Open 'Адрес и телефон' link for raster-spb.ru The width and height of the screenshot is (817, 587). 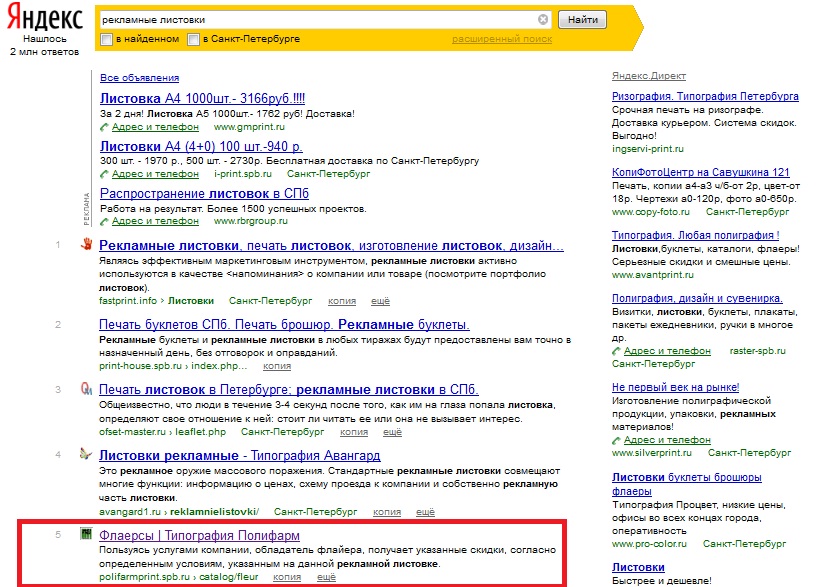point(667,351)
